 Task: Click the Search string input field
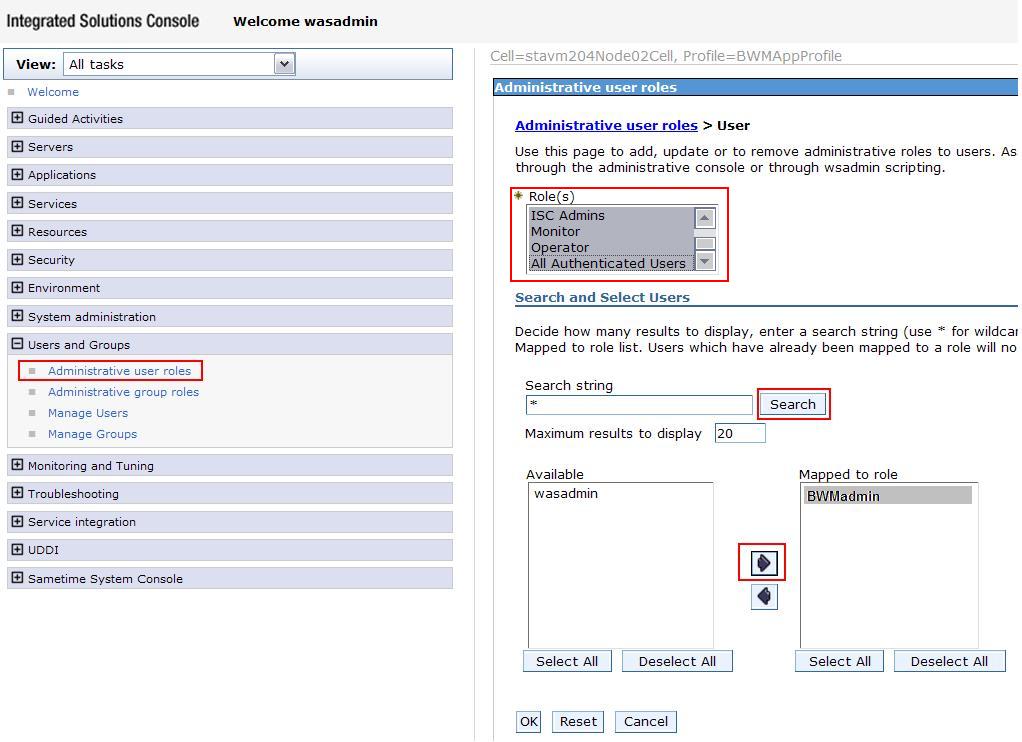[639, 404]
